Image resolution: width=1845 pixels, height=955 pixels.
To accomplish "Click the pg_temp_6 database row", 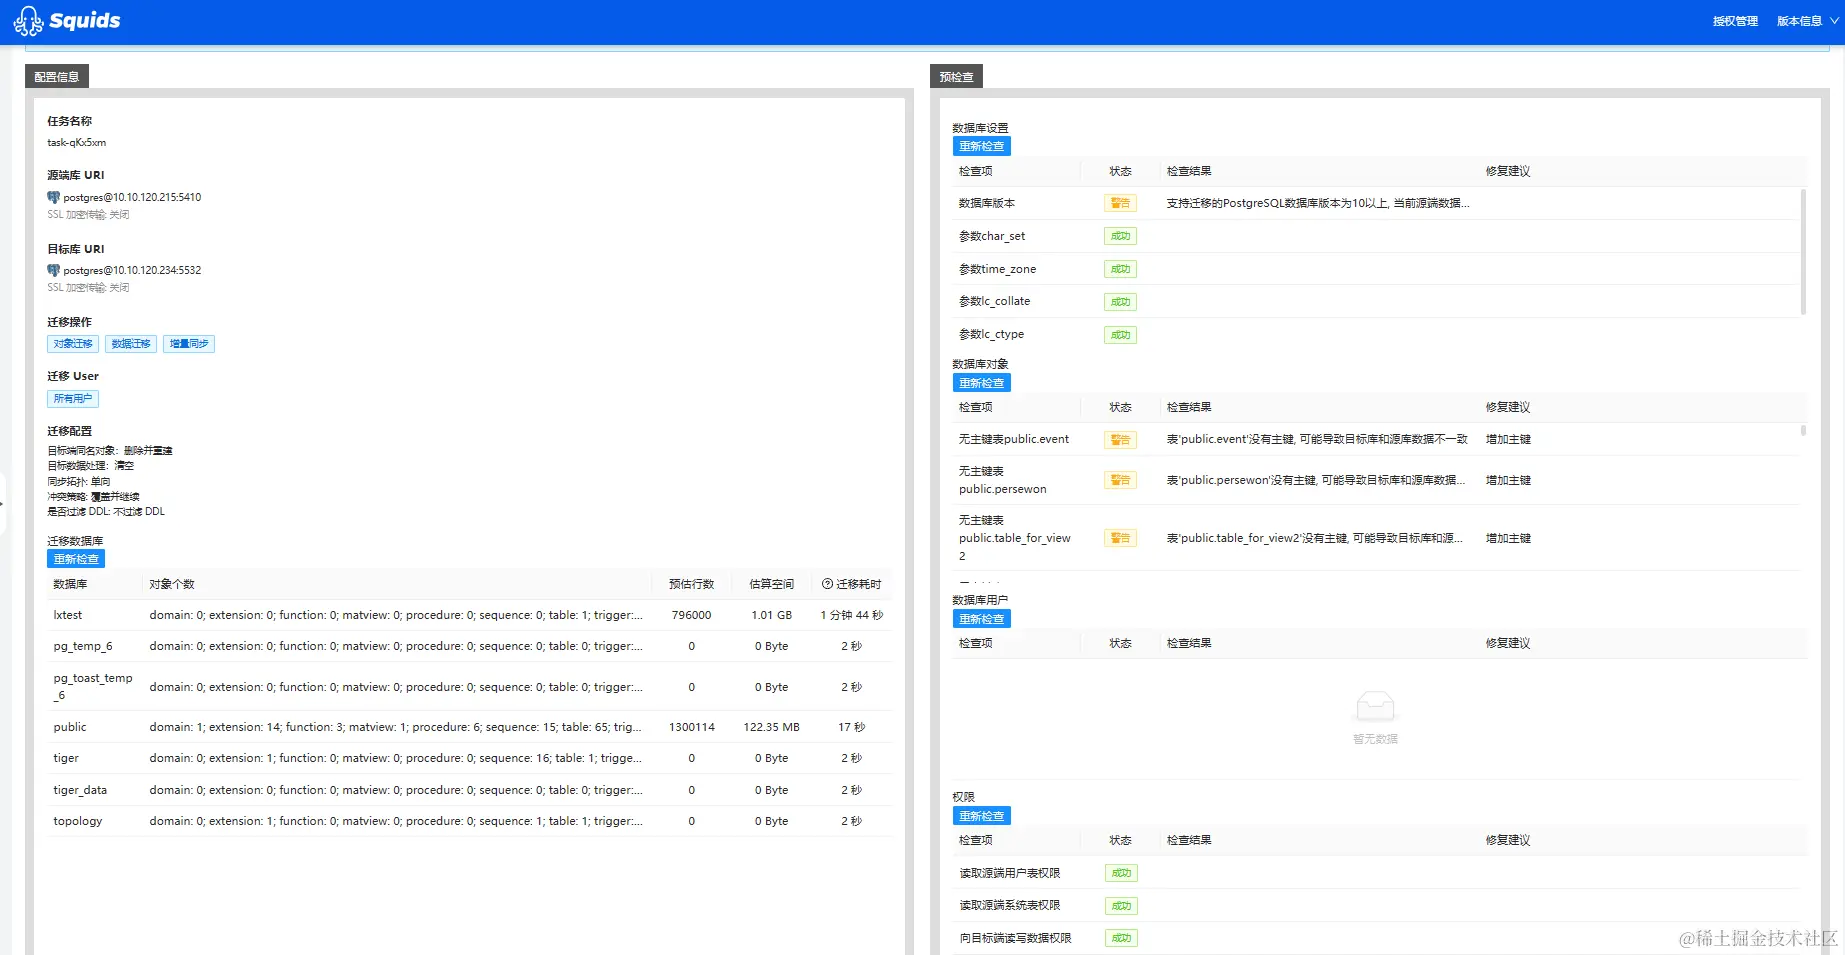I will coord(469,646).
